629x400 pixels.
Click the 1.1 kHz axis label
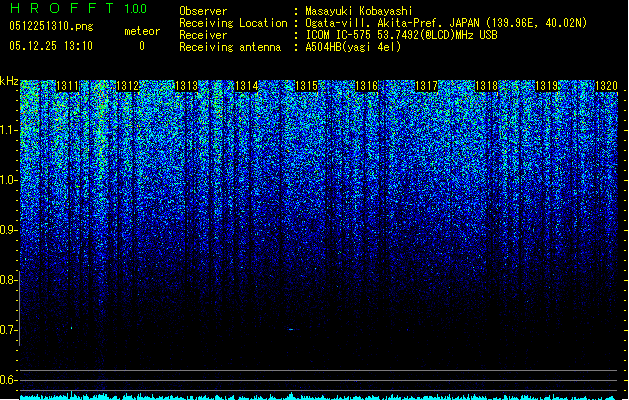pos(8,130)
